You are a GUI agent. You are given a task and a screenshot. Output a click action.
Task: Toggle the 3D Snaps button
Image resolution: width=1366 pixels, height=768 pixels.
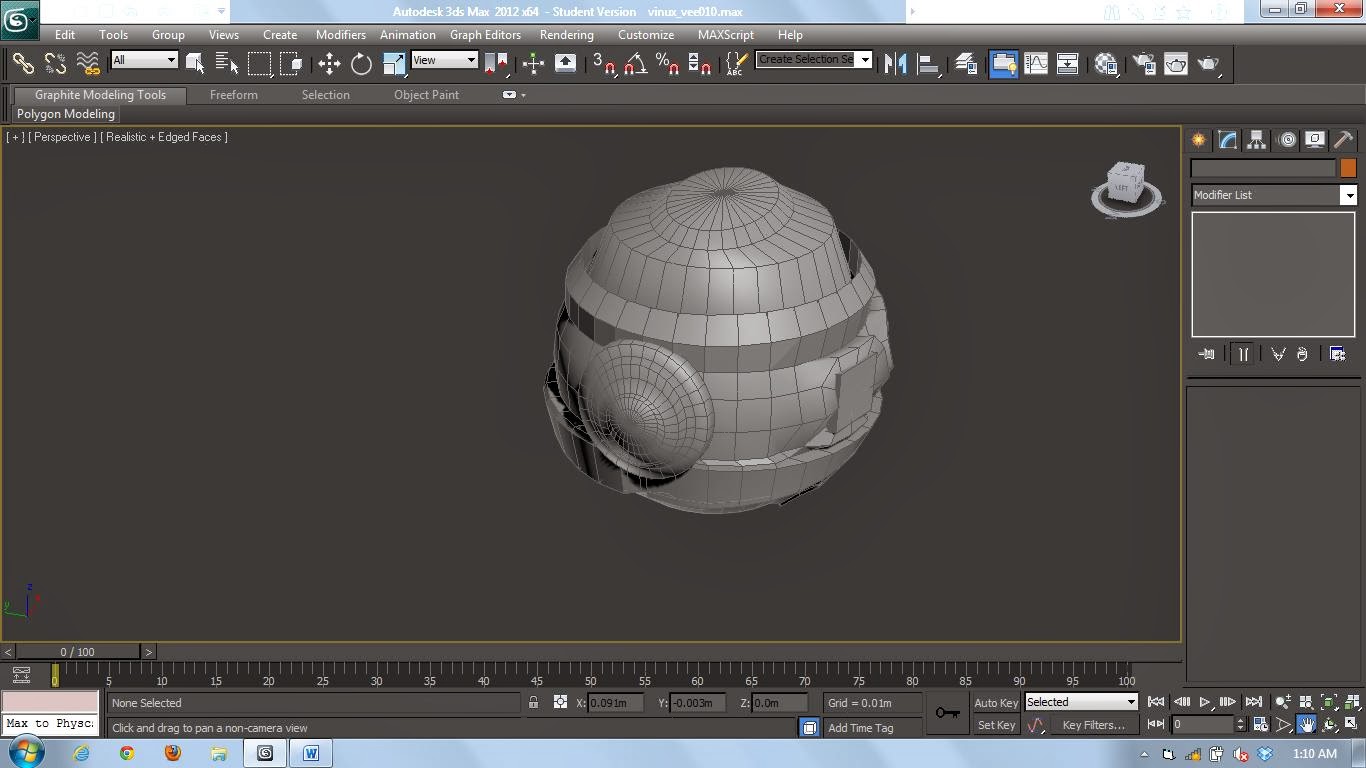(603, 64)
